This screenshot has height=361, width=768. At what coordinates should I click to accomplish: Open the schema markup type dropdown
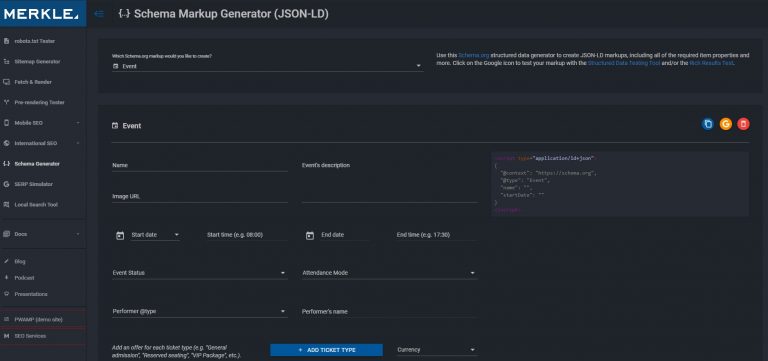[267, 66]
